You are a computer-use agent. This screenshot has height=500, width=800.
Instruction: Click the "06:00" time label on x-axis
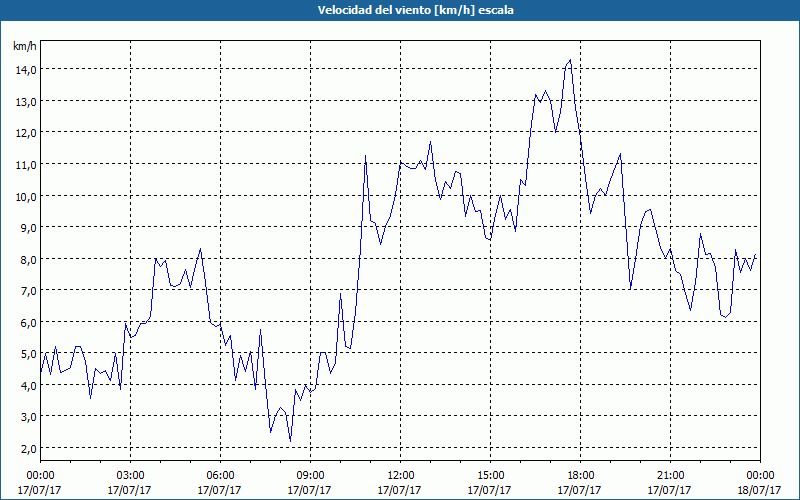click(220, 476)
